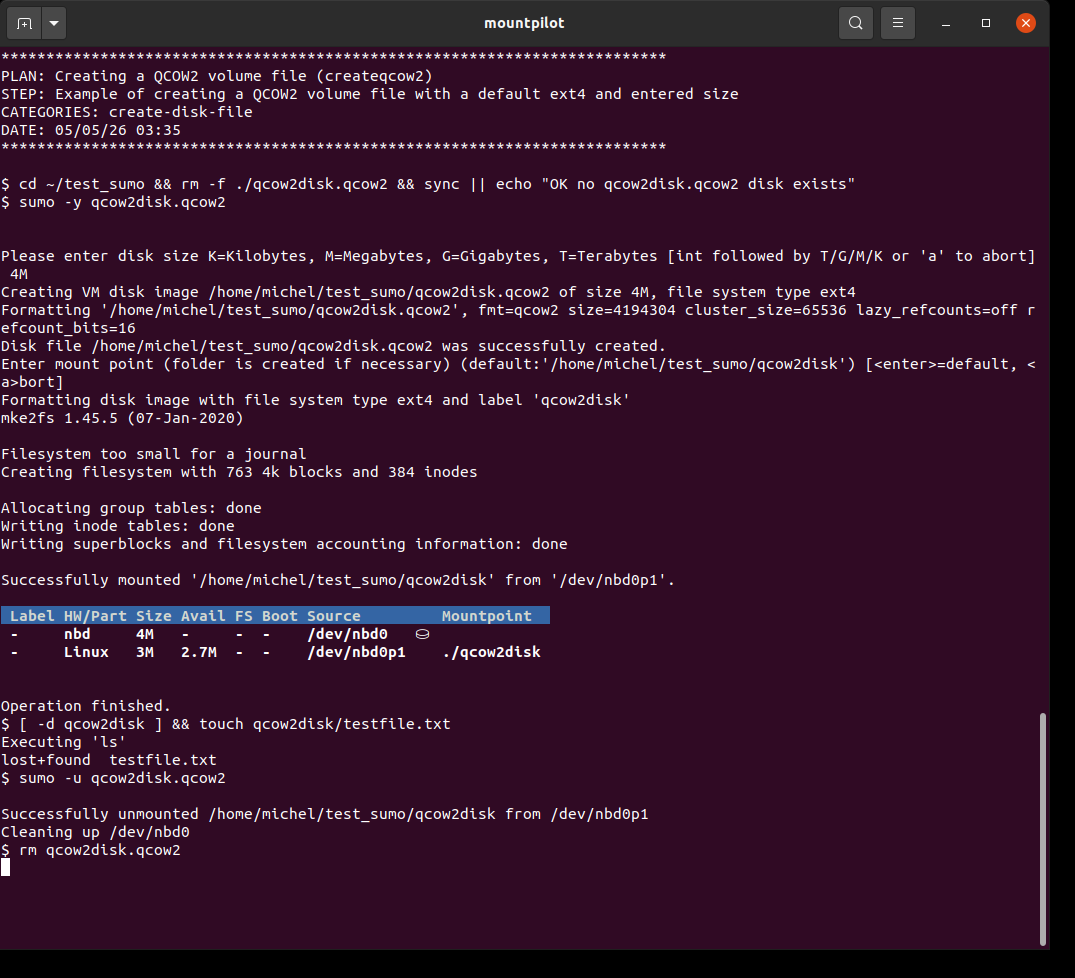Click the terminal vertical scrollbar
Screen dimensions: 1075x978
coord(1043,829)
